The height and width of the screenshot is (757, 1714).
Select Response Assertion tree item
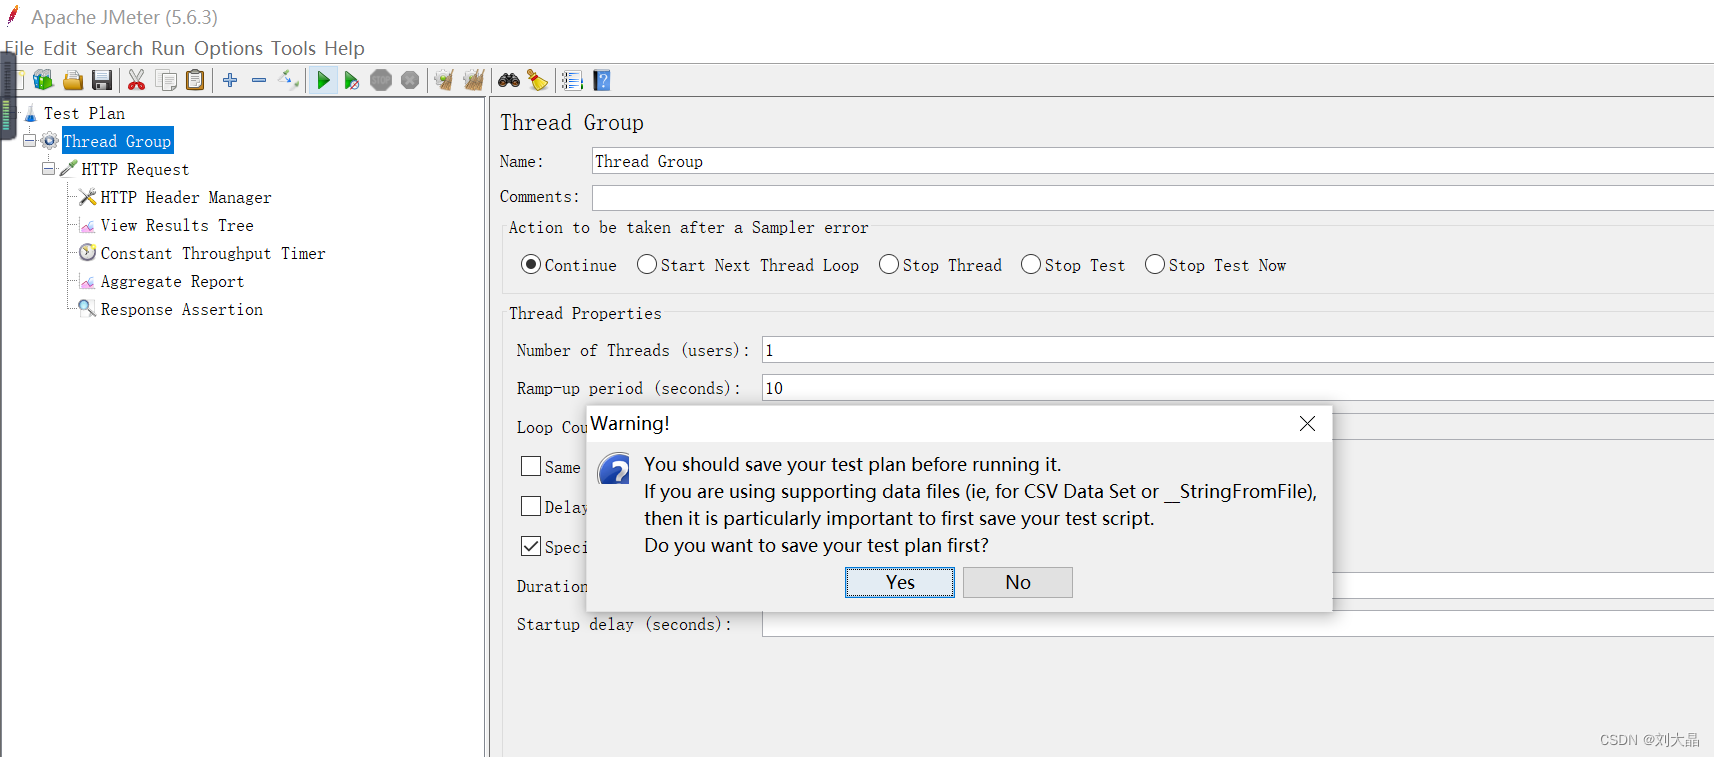click(182, 309)
